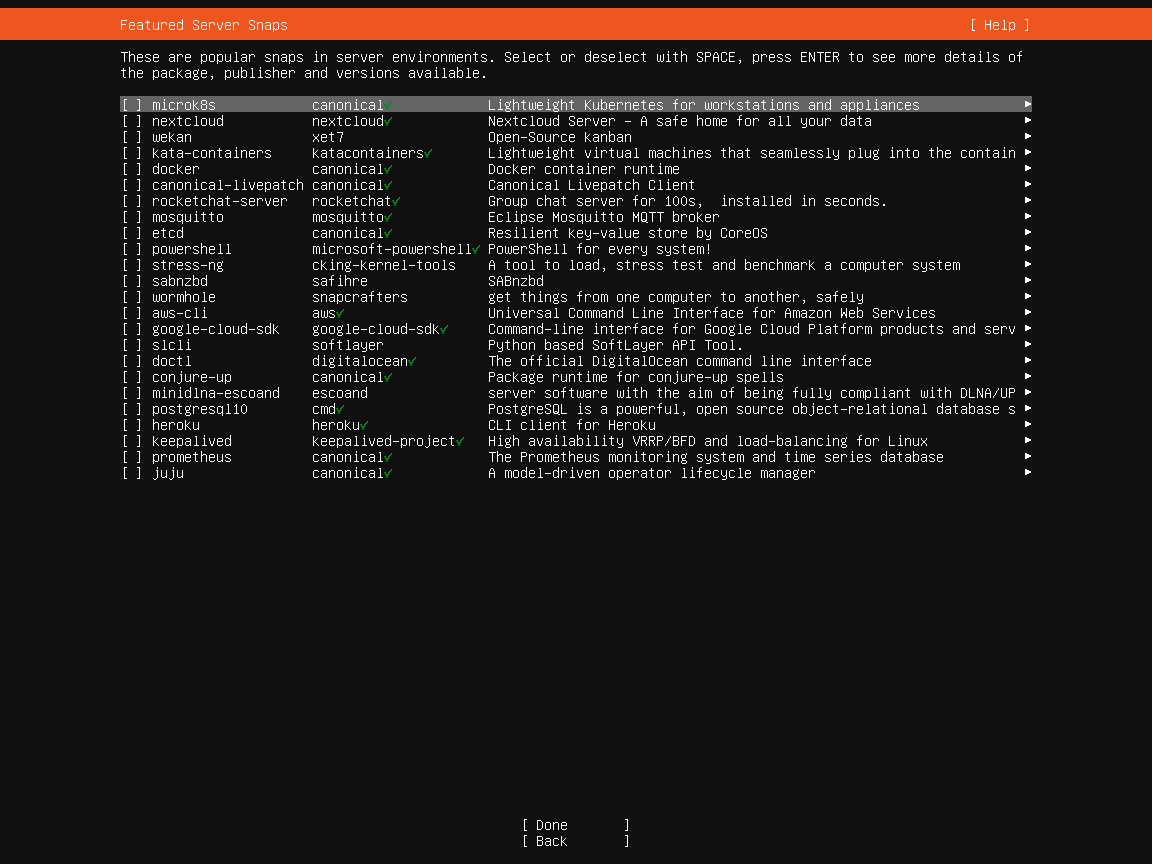Toggle the powershell snap checkbox
The image size is (1152, 864).
132,249
